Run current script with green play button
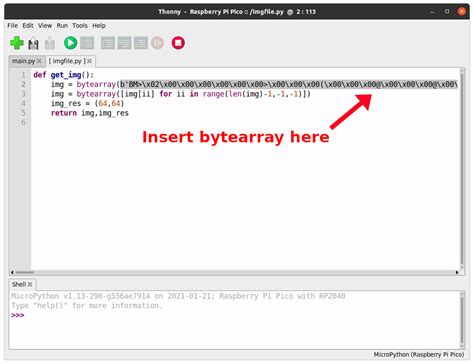This screenshot has height=364, width=474. pos(70,43)
